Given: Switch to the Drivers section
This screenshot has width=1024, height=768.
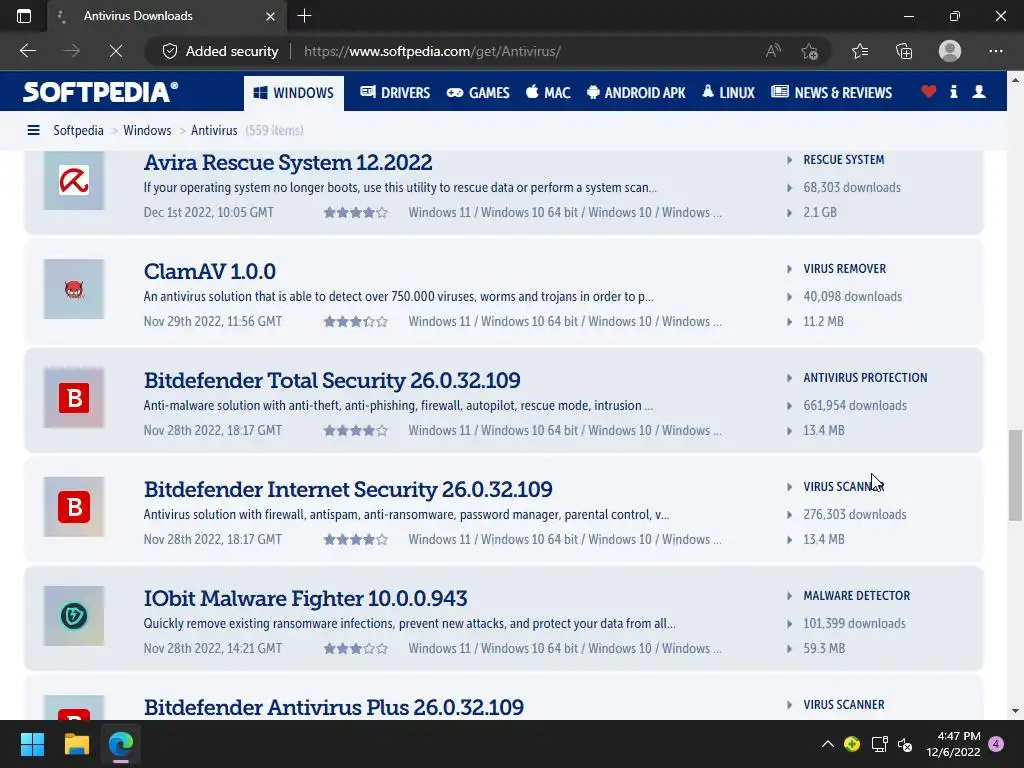Looking at the screenshot, I should pyautogui.click(x=395, y=93).
